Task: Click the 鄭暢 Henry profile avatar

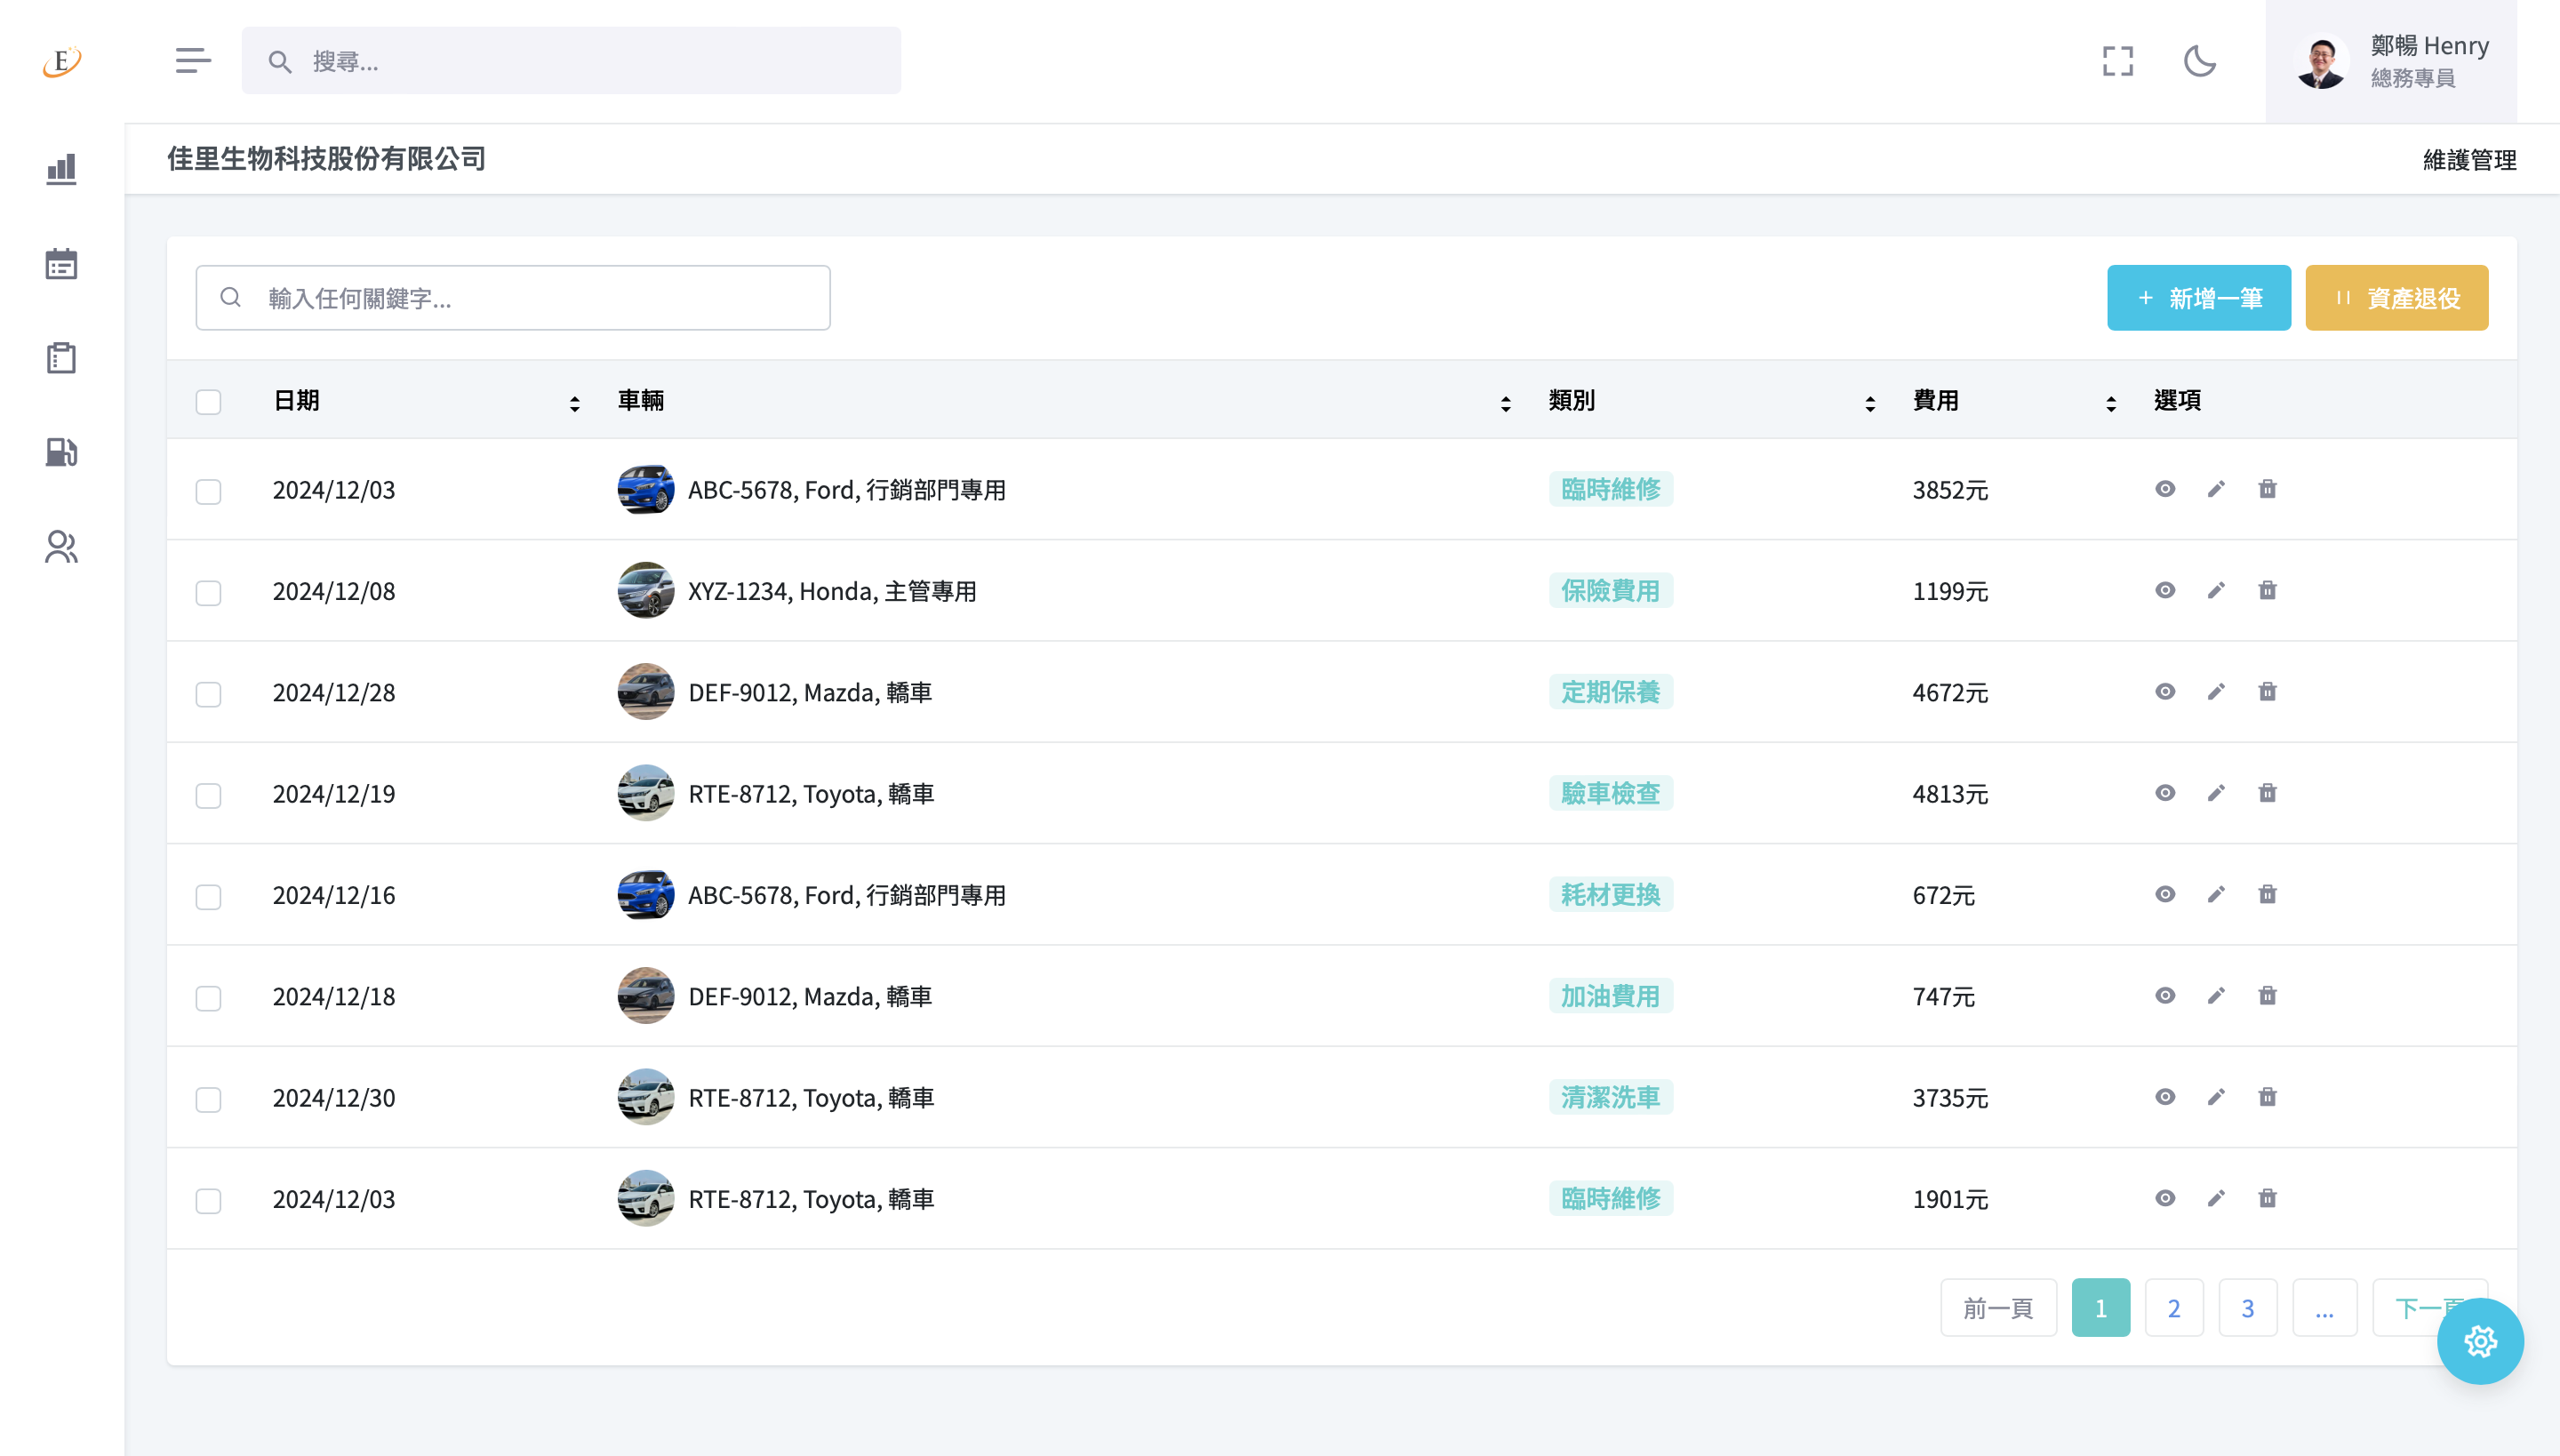Action: click(2321, 62)
